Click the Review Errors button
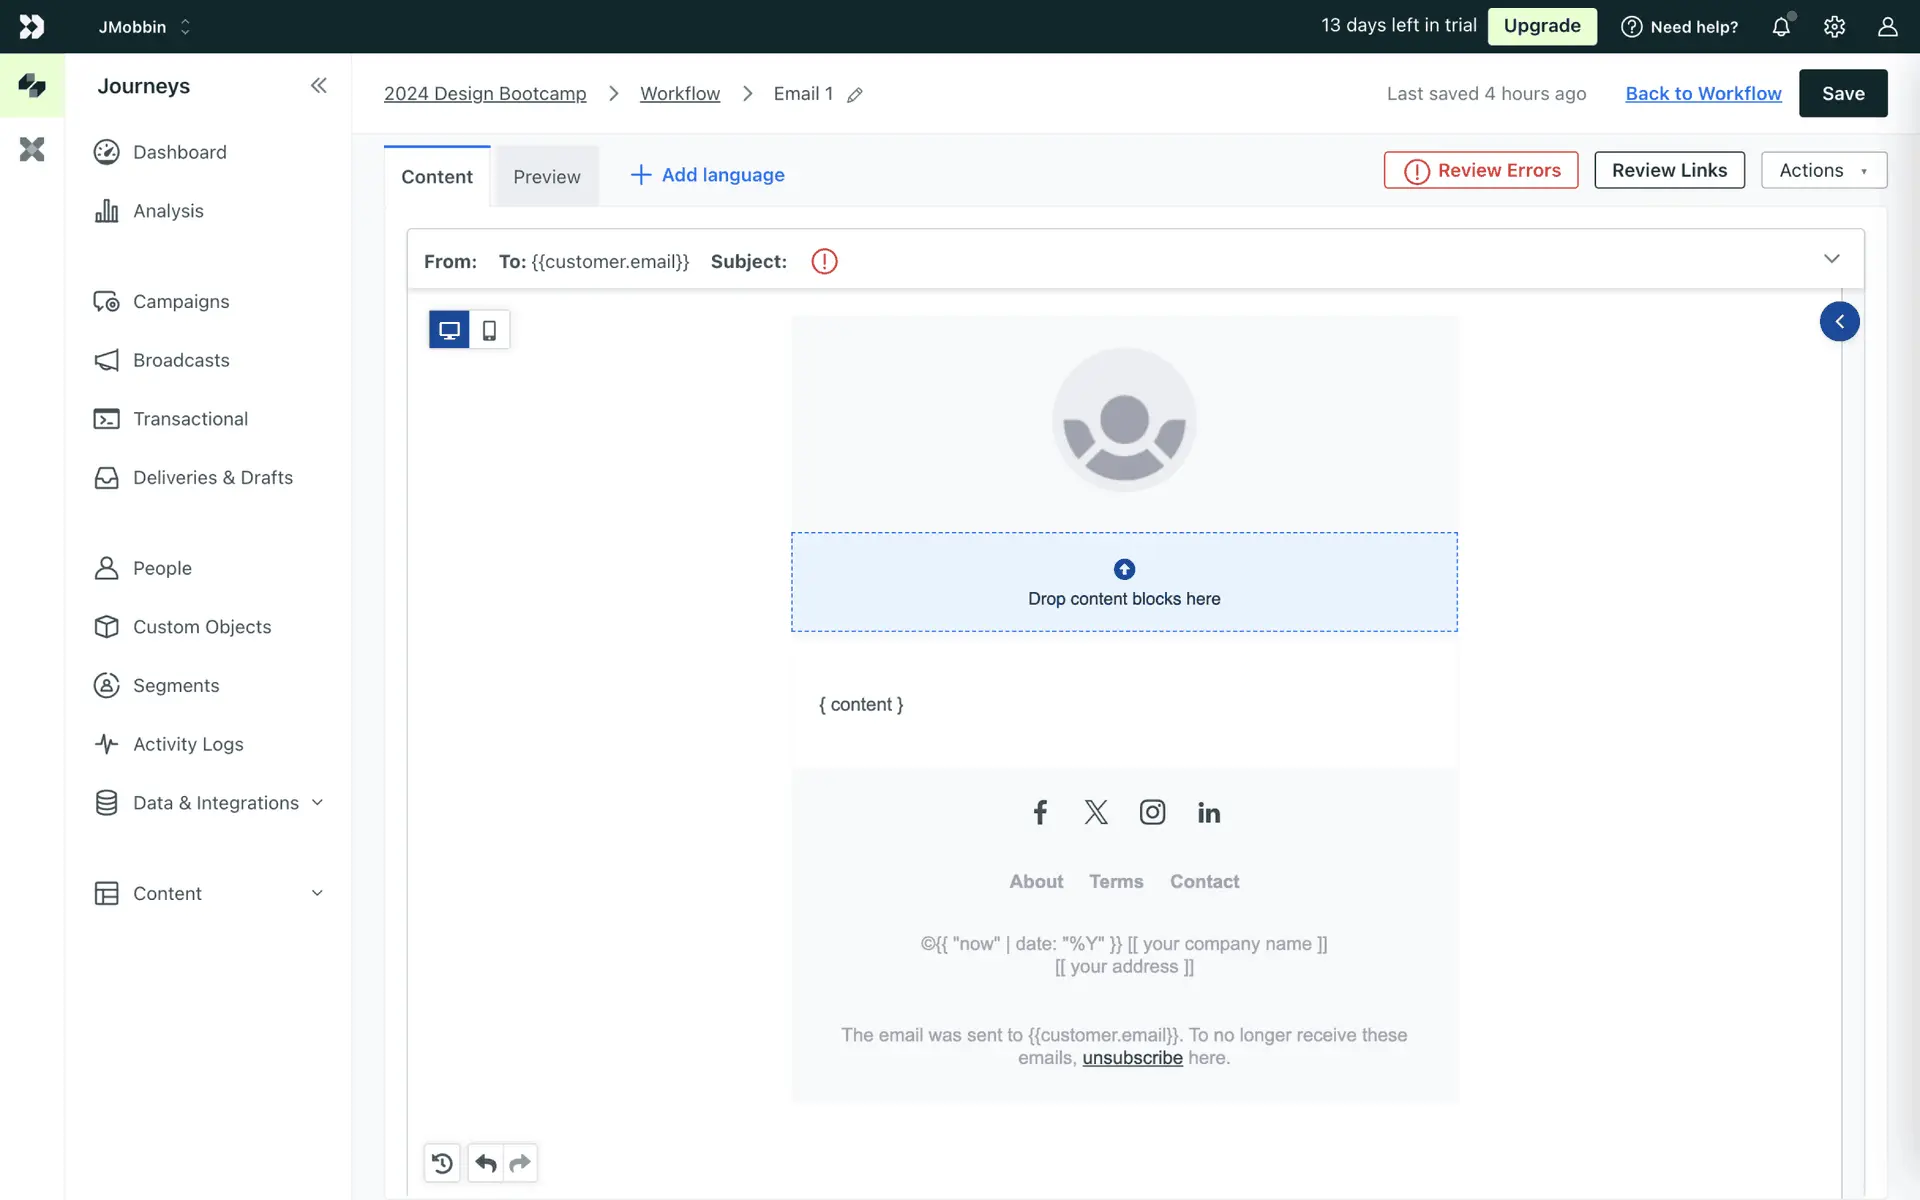 click(x=1480, y=170)
